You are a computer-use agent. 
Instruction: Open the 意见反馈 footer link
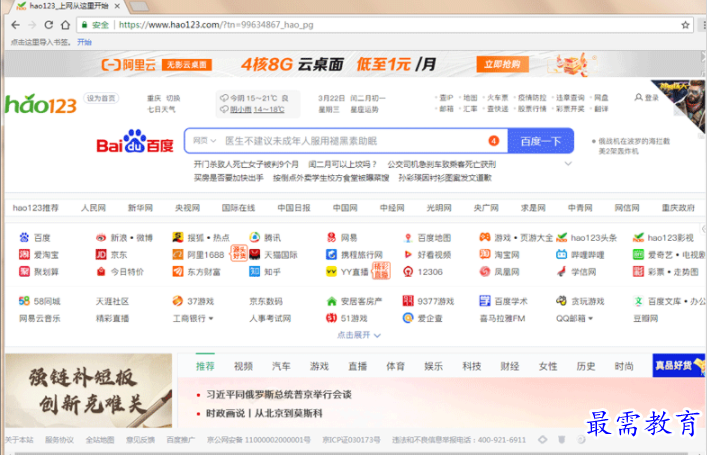coord(140,440)
